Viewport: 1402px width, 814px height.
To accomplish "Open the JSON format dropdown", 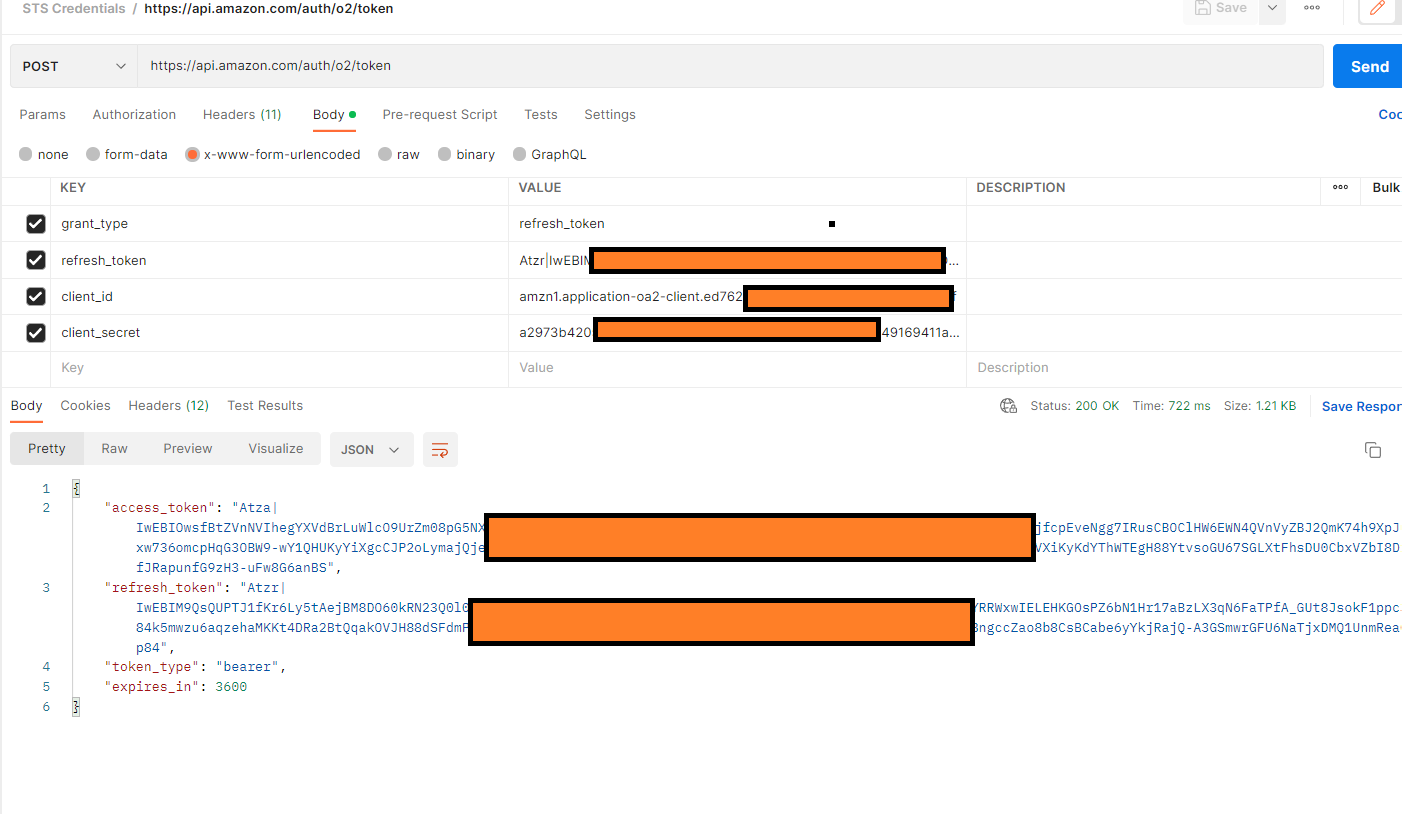I will tap(371, 450).
